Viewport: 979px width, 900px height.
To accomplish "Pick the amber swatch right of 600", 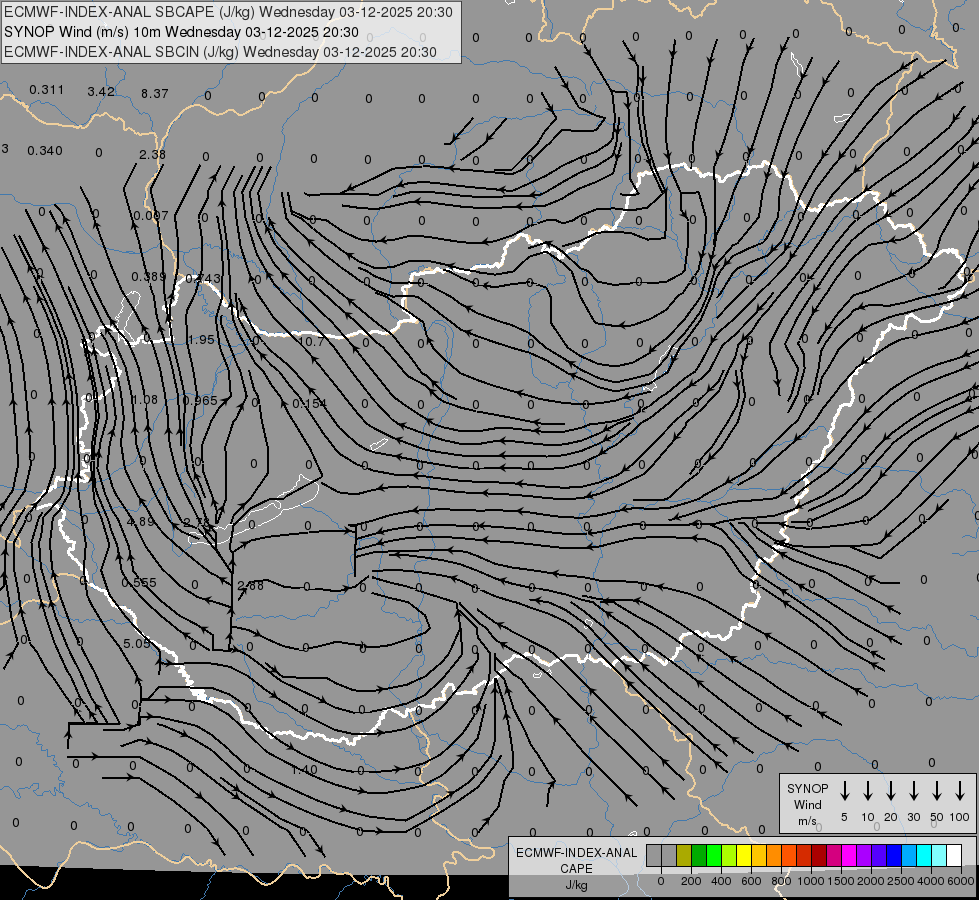I will 759,855.
